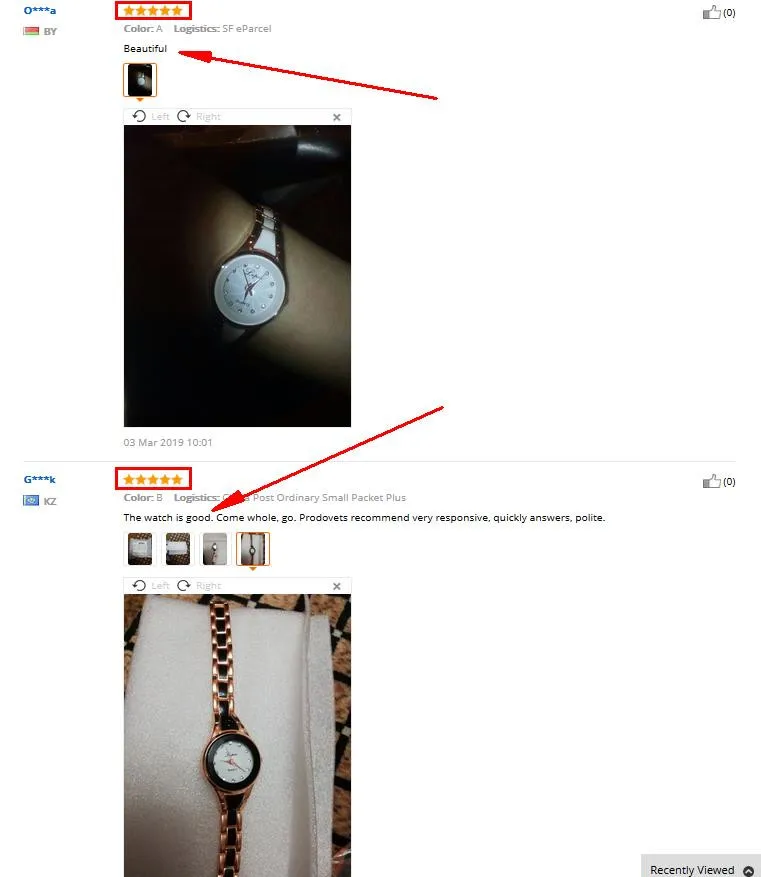
Task: Open G***k's first review thumbnail
Action: pyautogui.click(x=140, y=549)
